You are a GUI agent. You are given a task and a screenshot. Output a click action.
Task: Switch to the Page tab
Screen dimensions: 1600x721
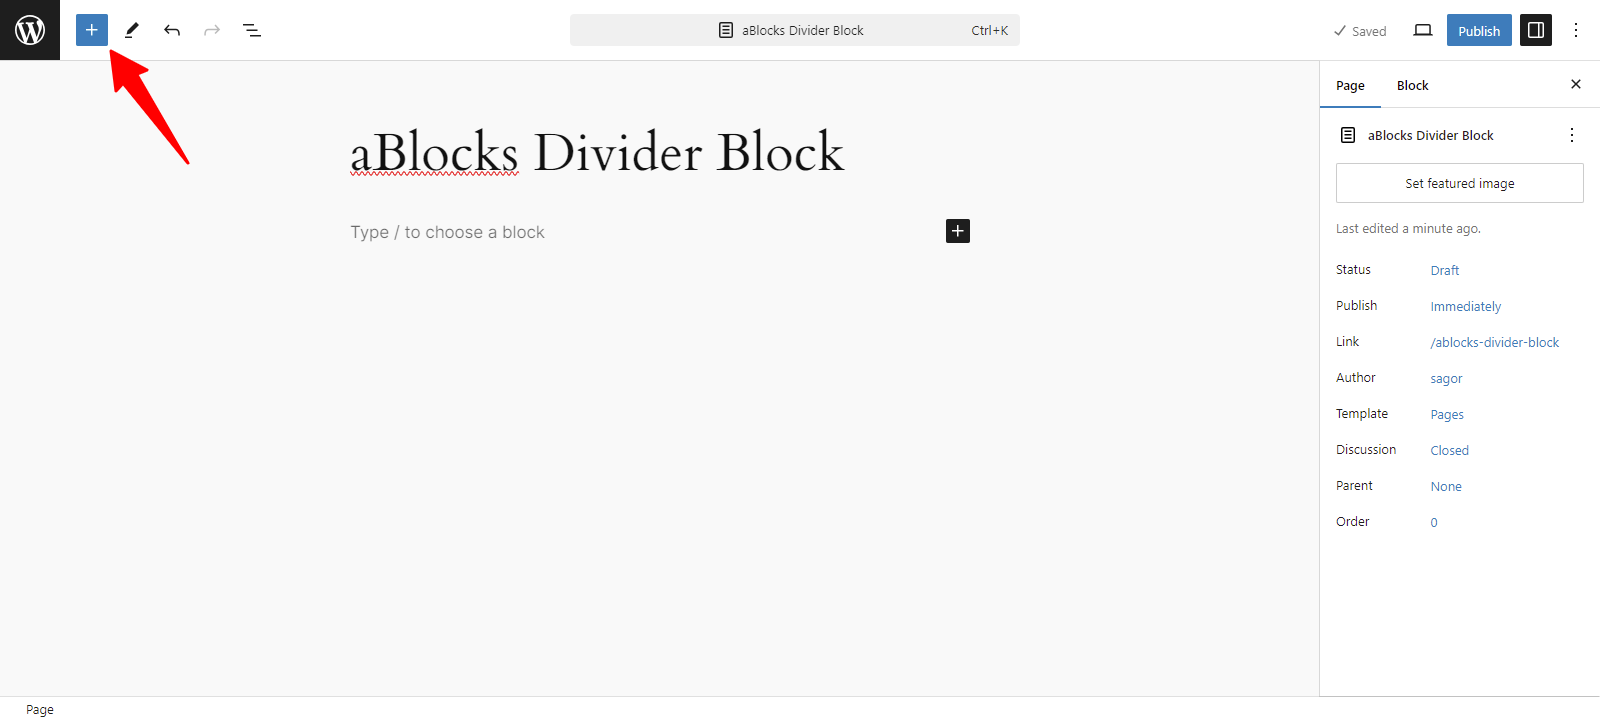click(1350, 85)
